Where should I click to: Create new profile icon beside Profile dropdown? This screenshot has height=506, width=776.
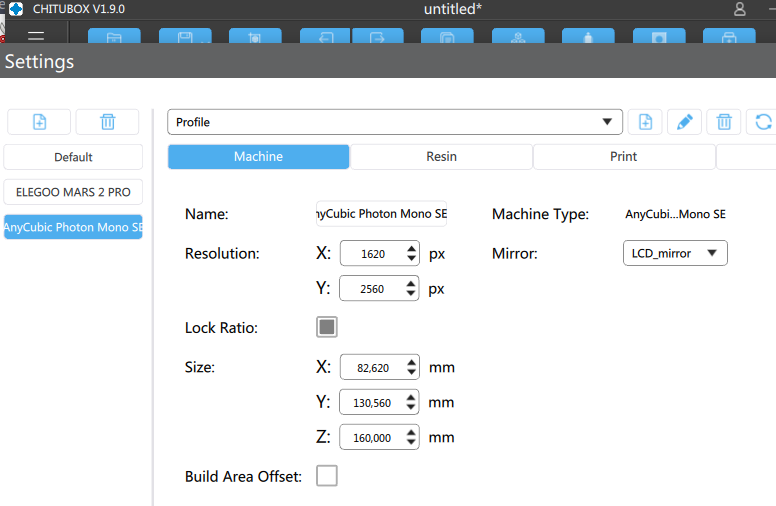pos(645,122)
